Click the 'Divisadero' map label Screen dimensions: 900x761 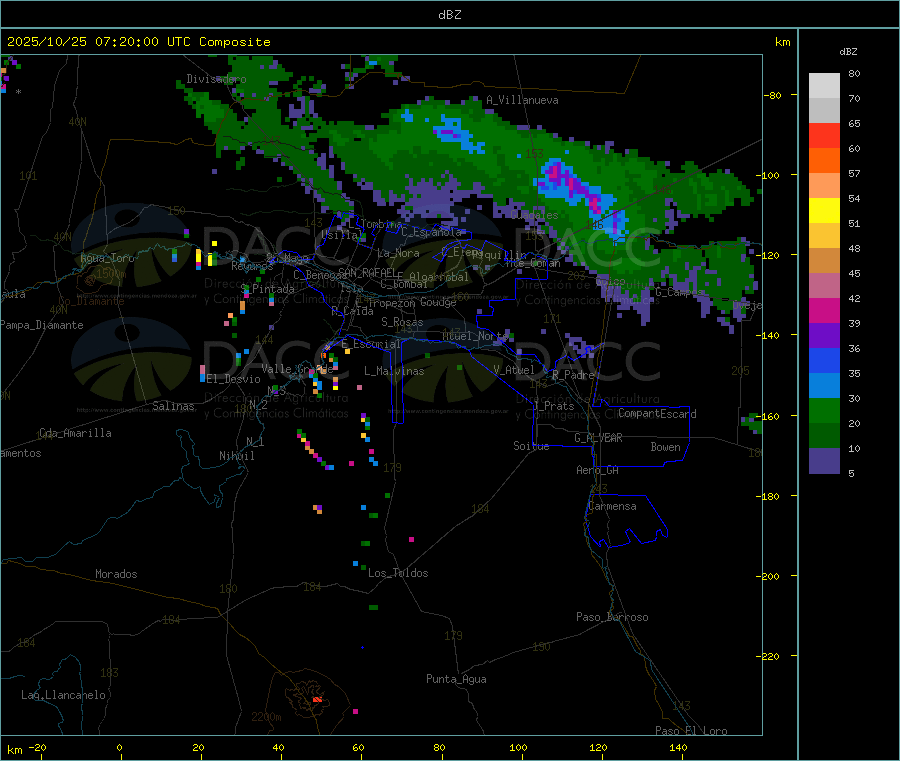(216, 79)
